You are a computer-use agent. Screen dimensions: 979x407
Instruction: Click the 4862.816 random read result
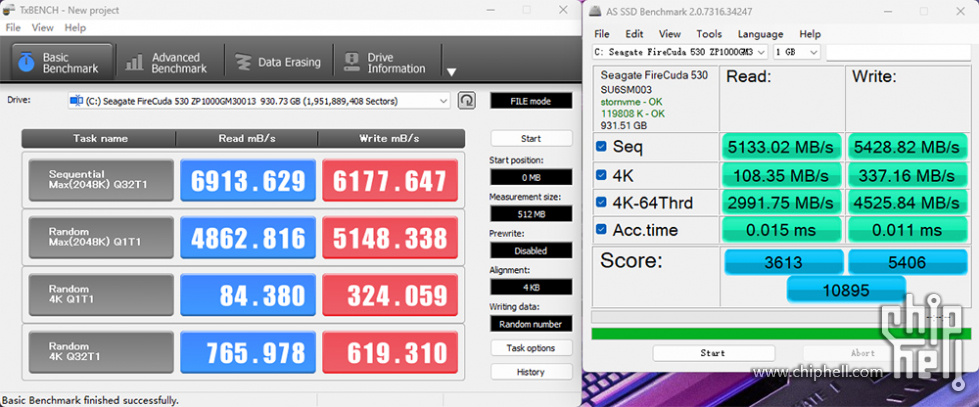point(248,237)
